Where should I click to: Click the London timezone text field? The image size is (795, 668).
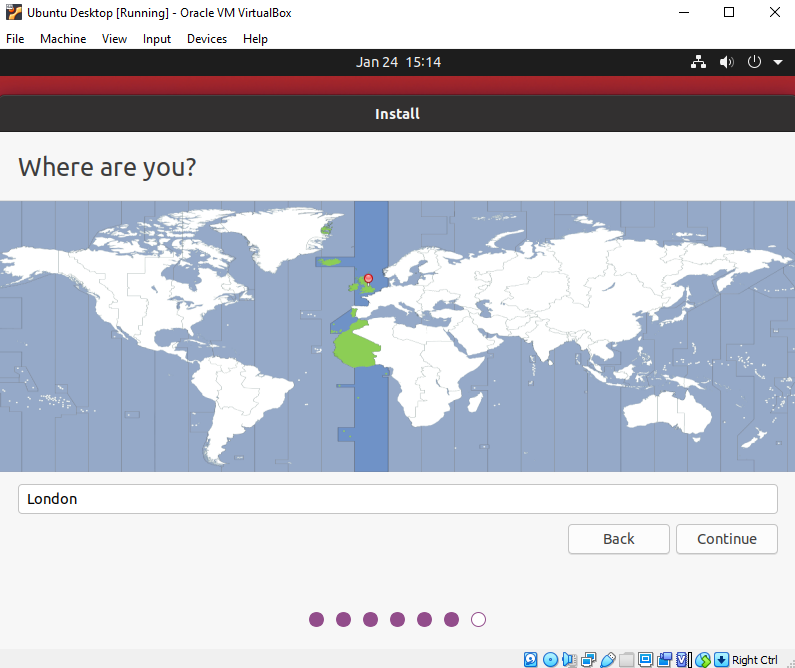tap(398, 499)
